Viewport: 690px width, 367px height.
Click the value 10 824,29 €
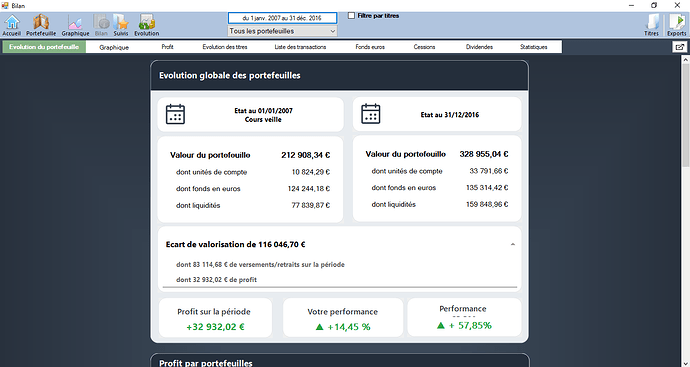point(311,172)
